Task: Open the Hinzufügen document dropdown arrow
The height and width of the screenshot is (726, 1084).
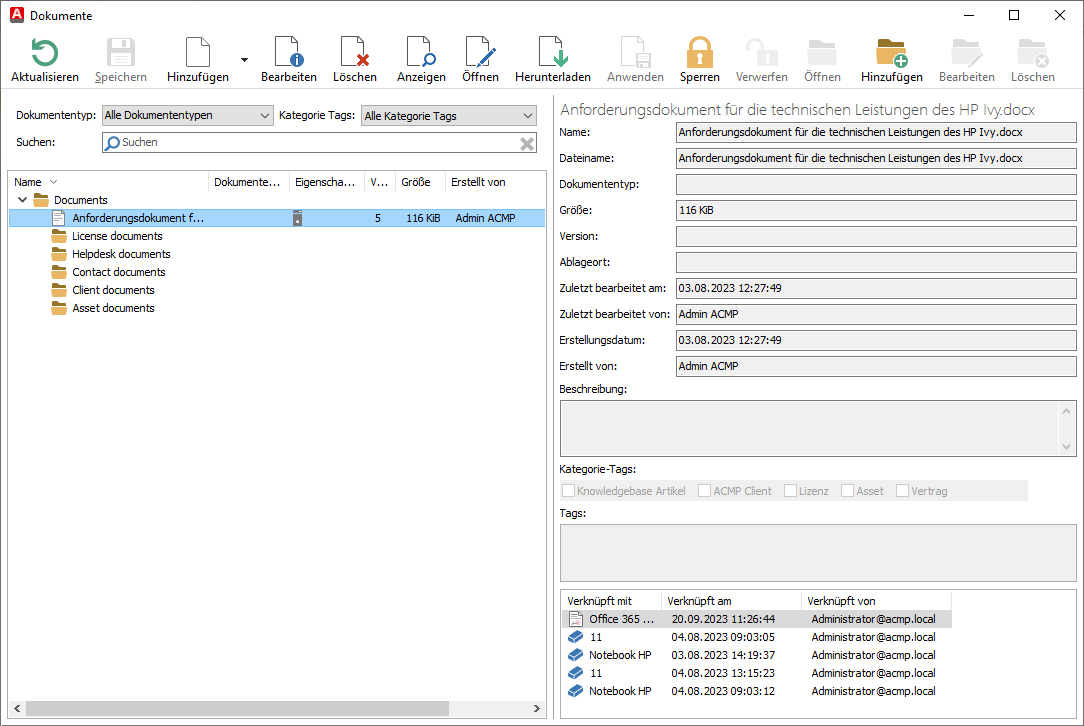Action: [x=244, y=60]
